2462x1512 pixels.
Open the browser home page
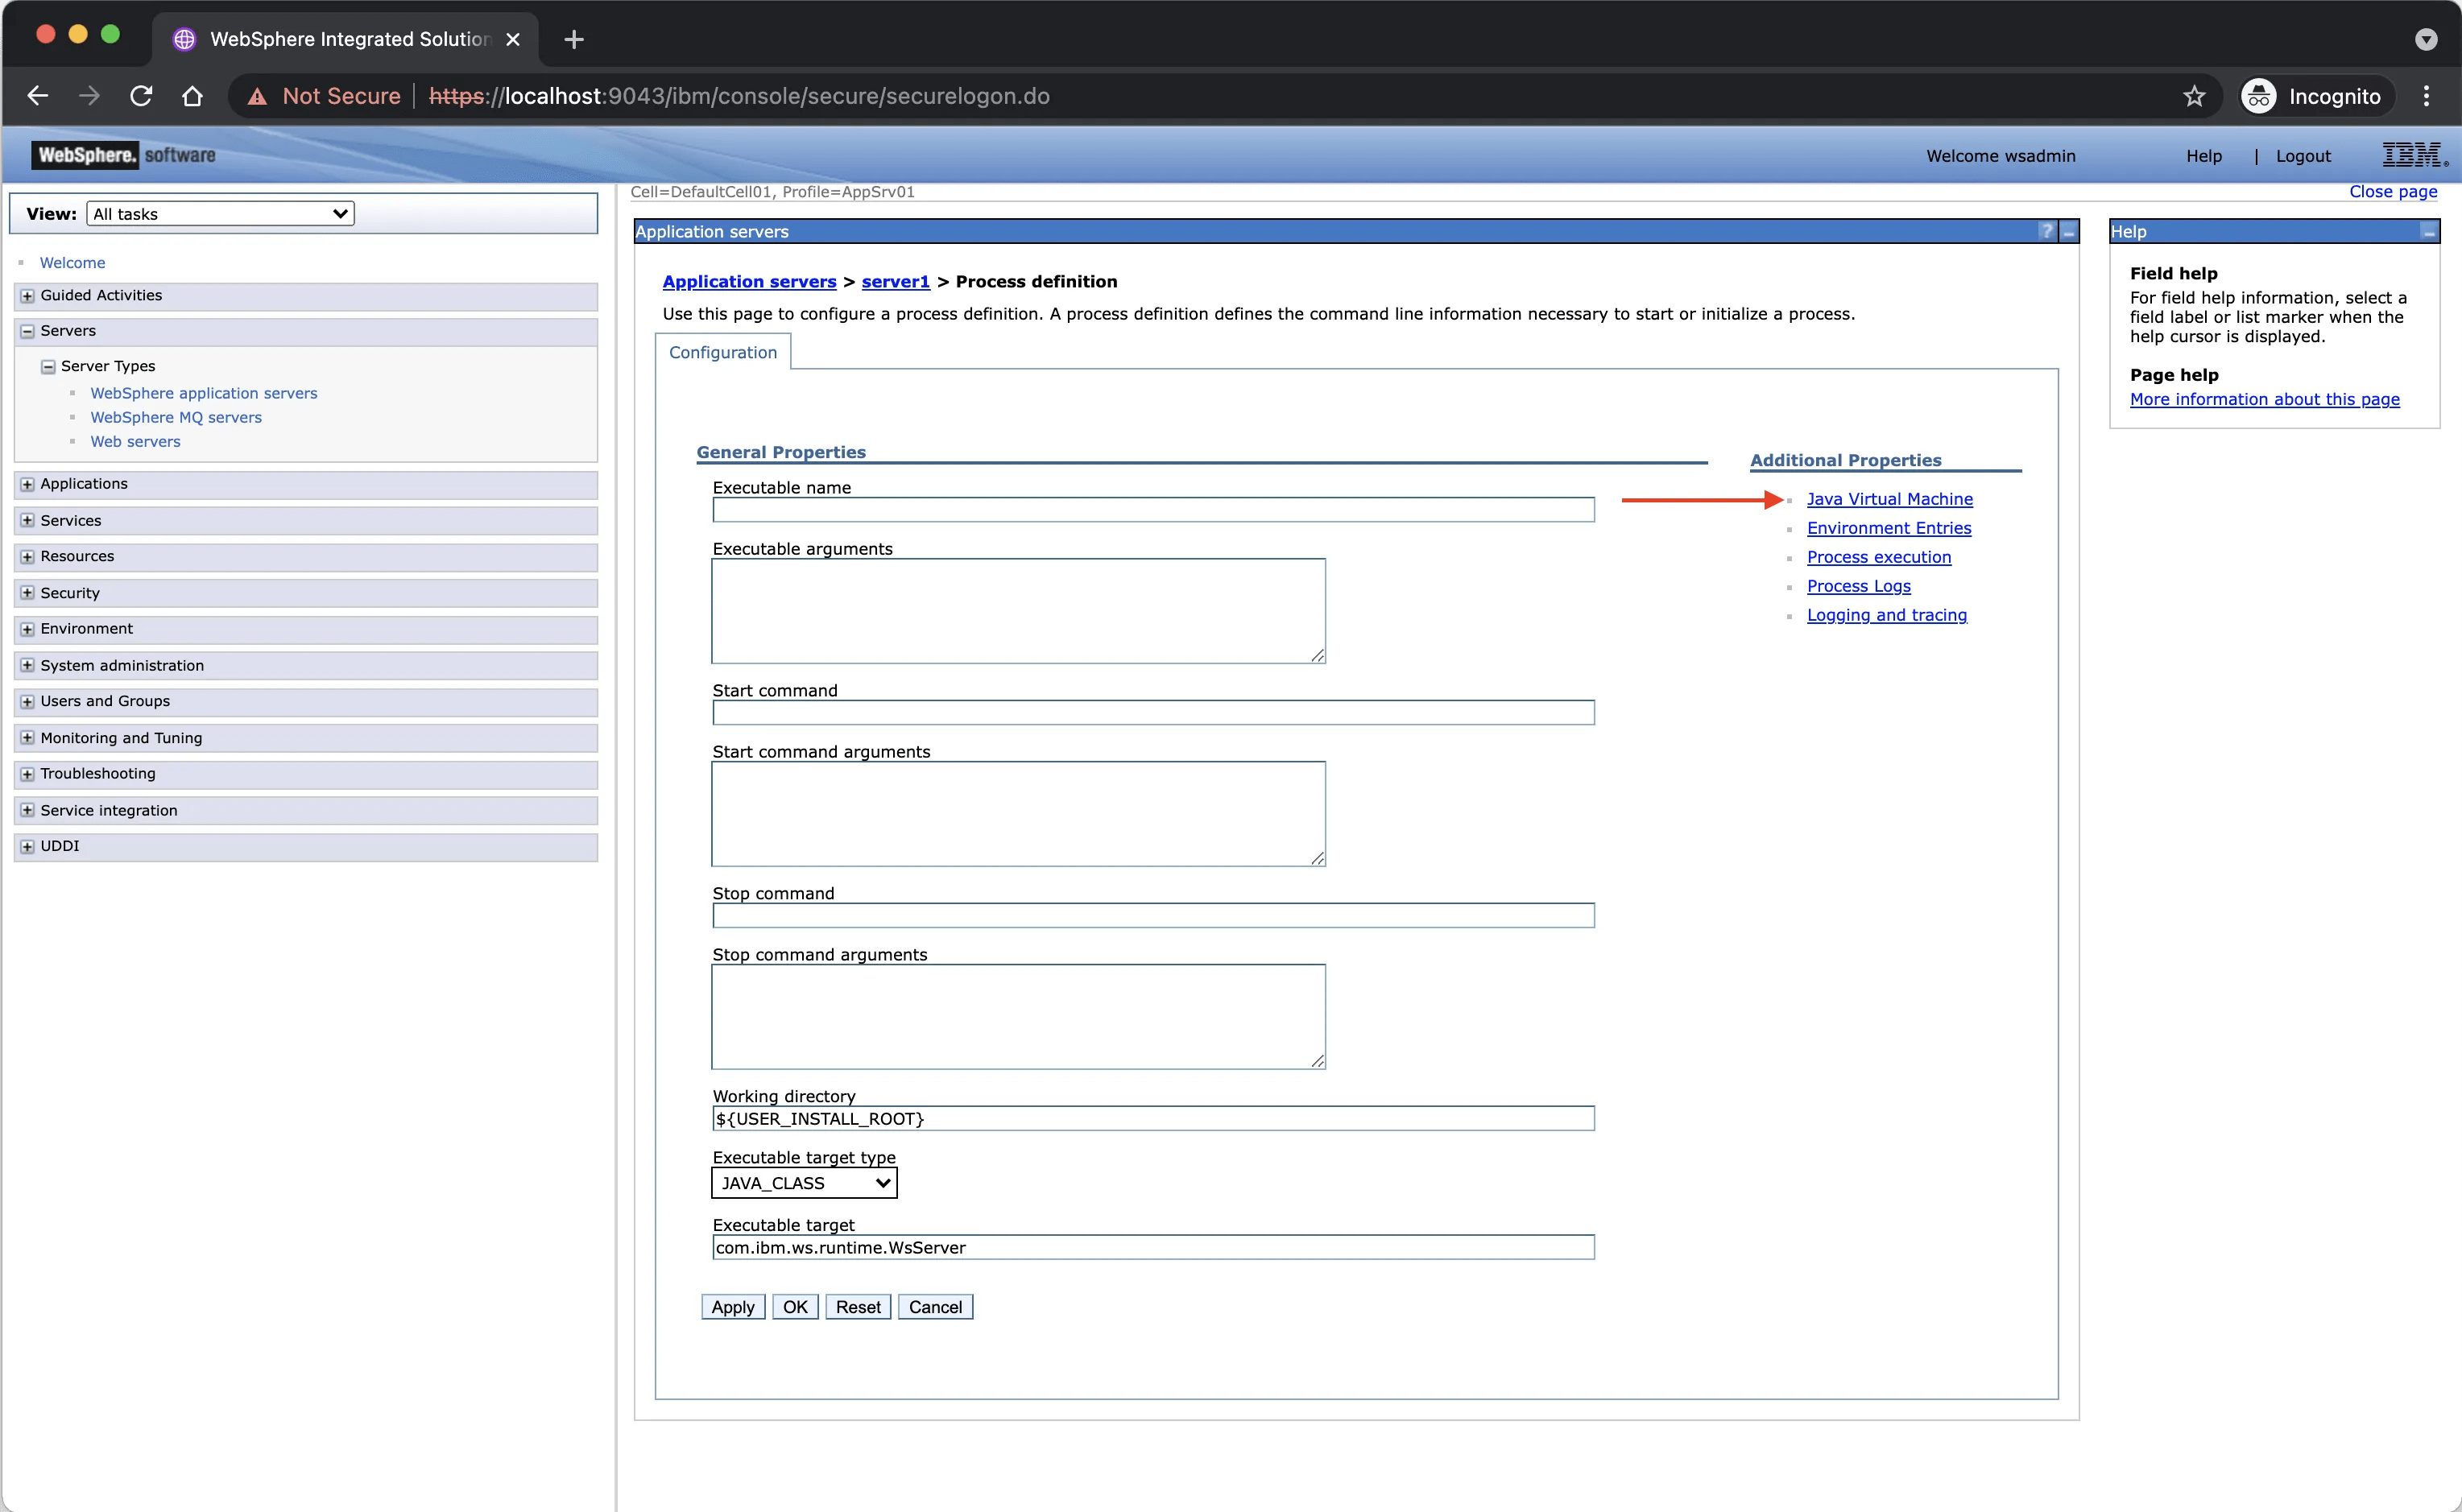pyautogui.click(x=192, y=96)
